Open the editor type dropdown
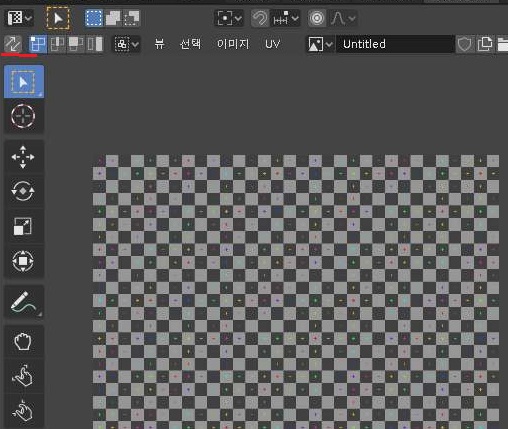This screenshot has height=429, width=508. pos(20,18)
